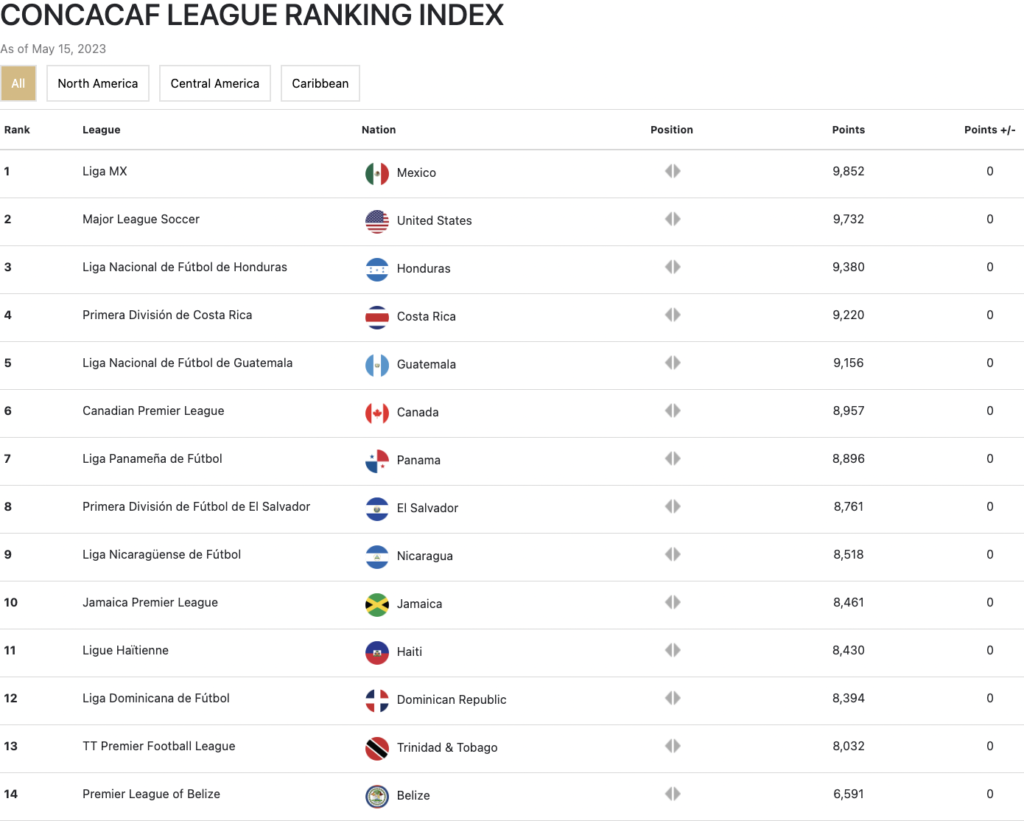This screenshot has width=1024, height=821.
Task: Click the Canada flag icon
Action: pyautogui.click(x=377, y=413)
